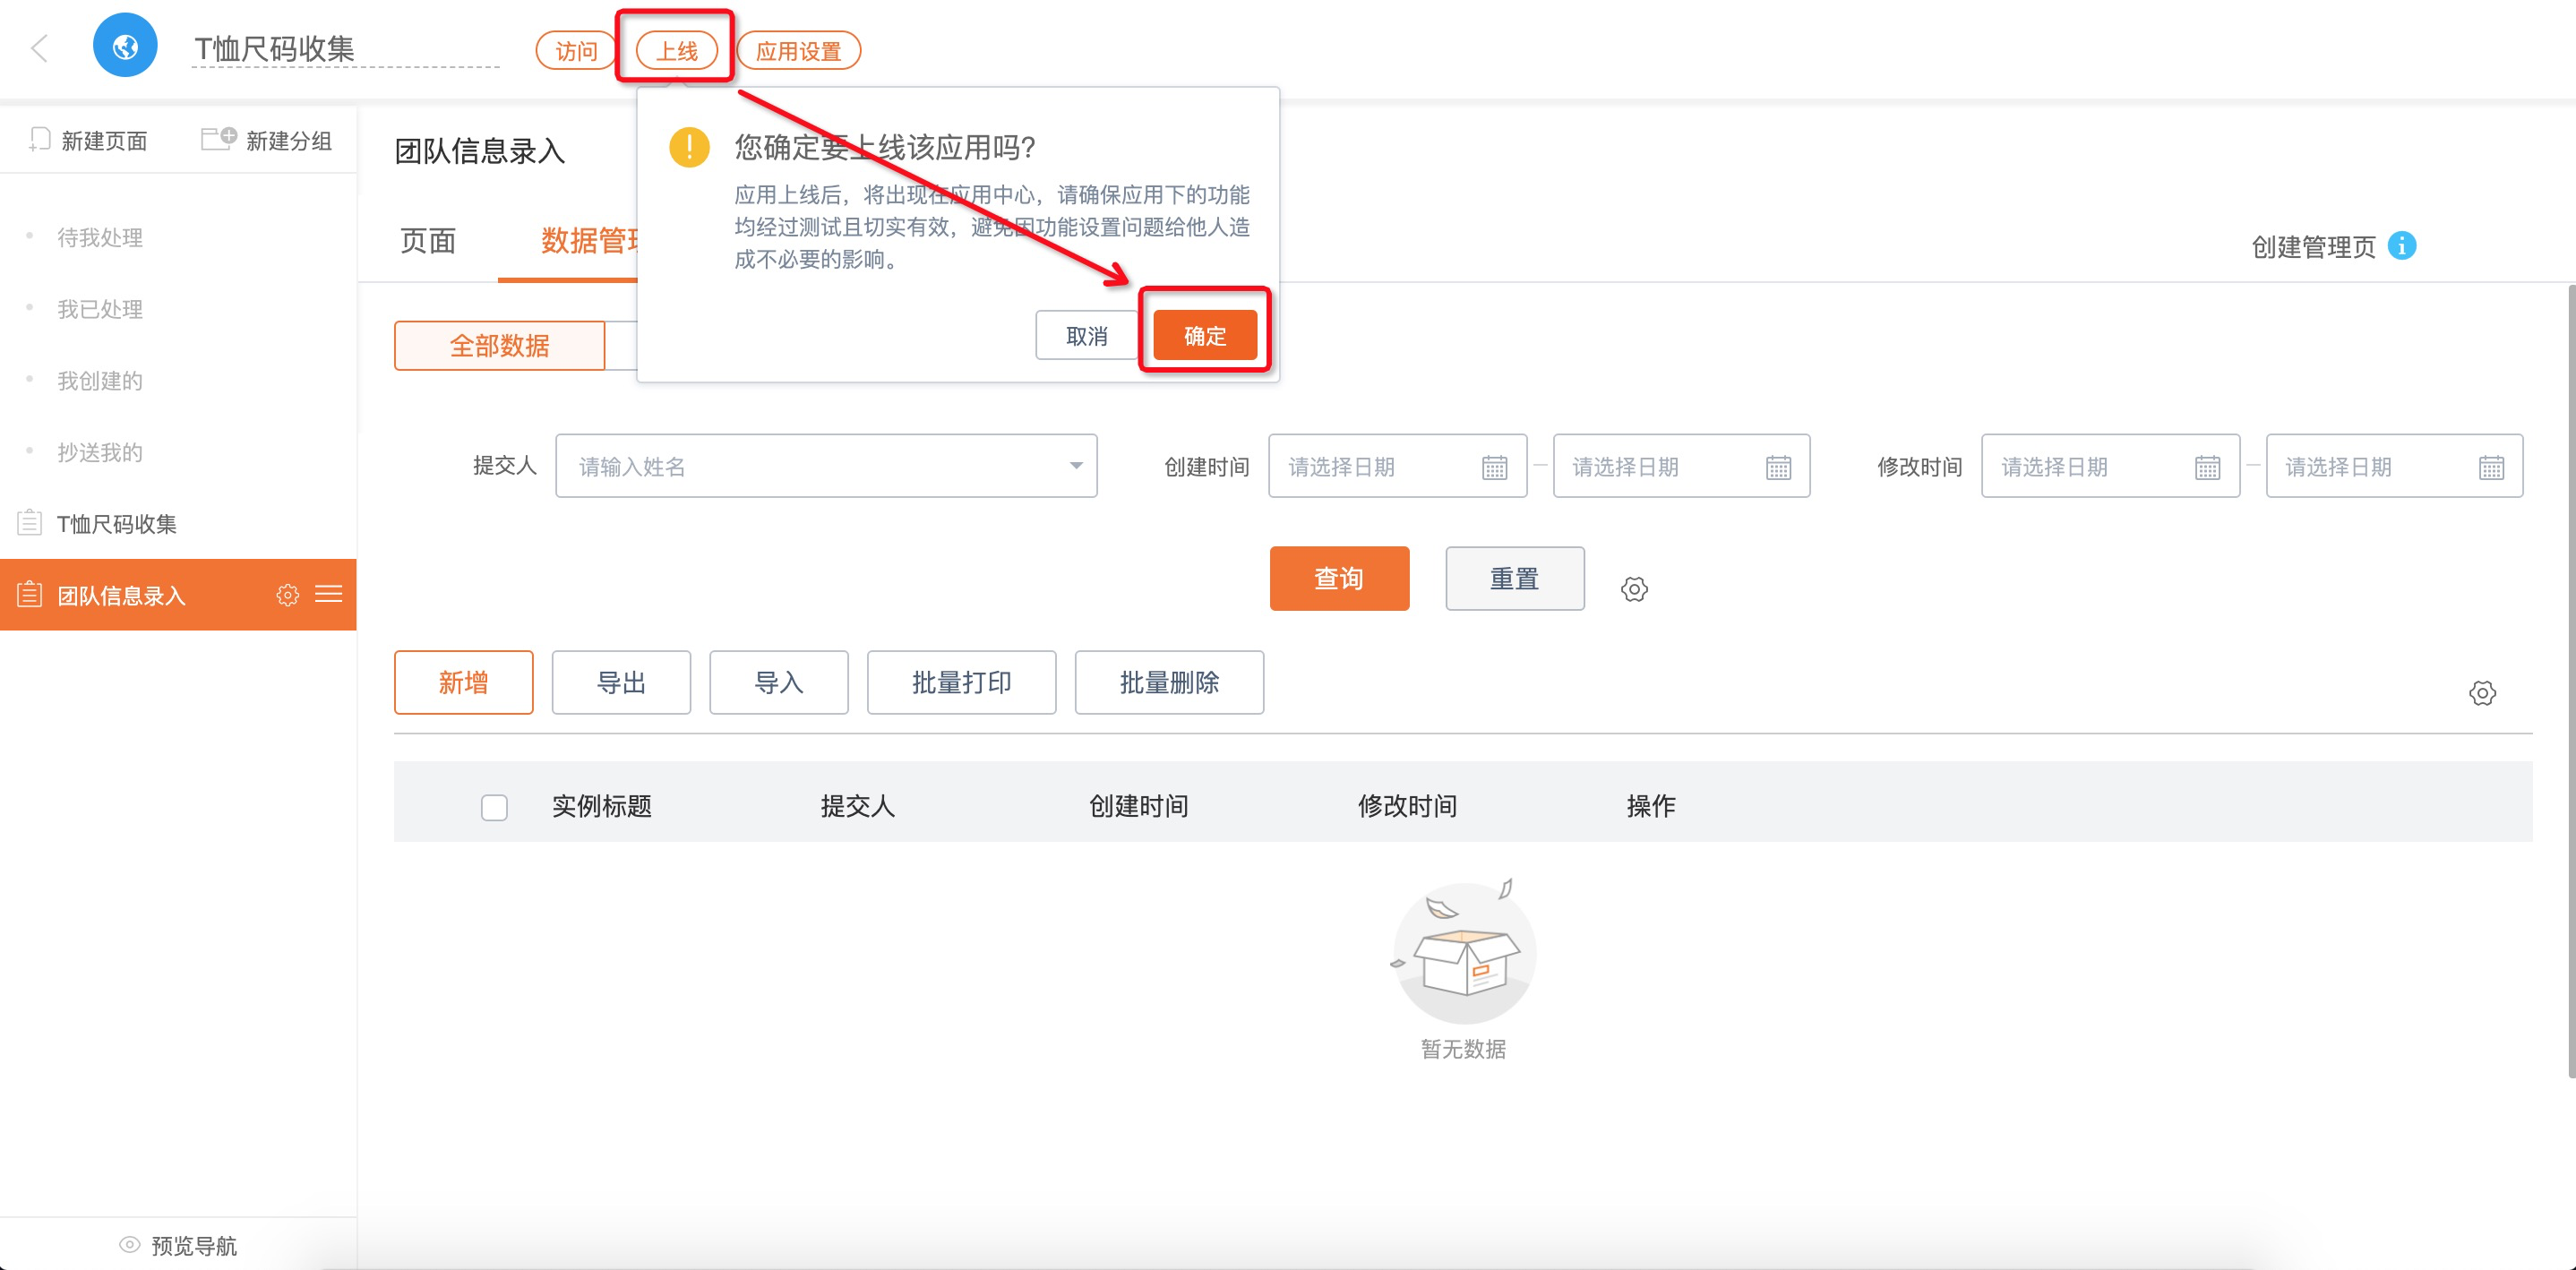Select 全部数据 tab
This screenshot has height=1270, width=2576.
click(499, 346)
